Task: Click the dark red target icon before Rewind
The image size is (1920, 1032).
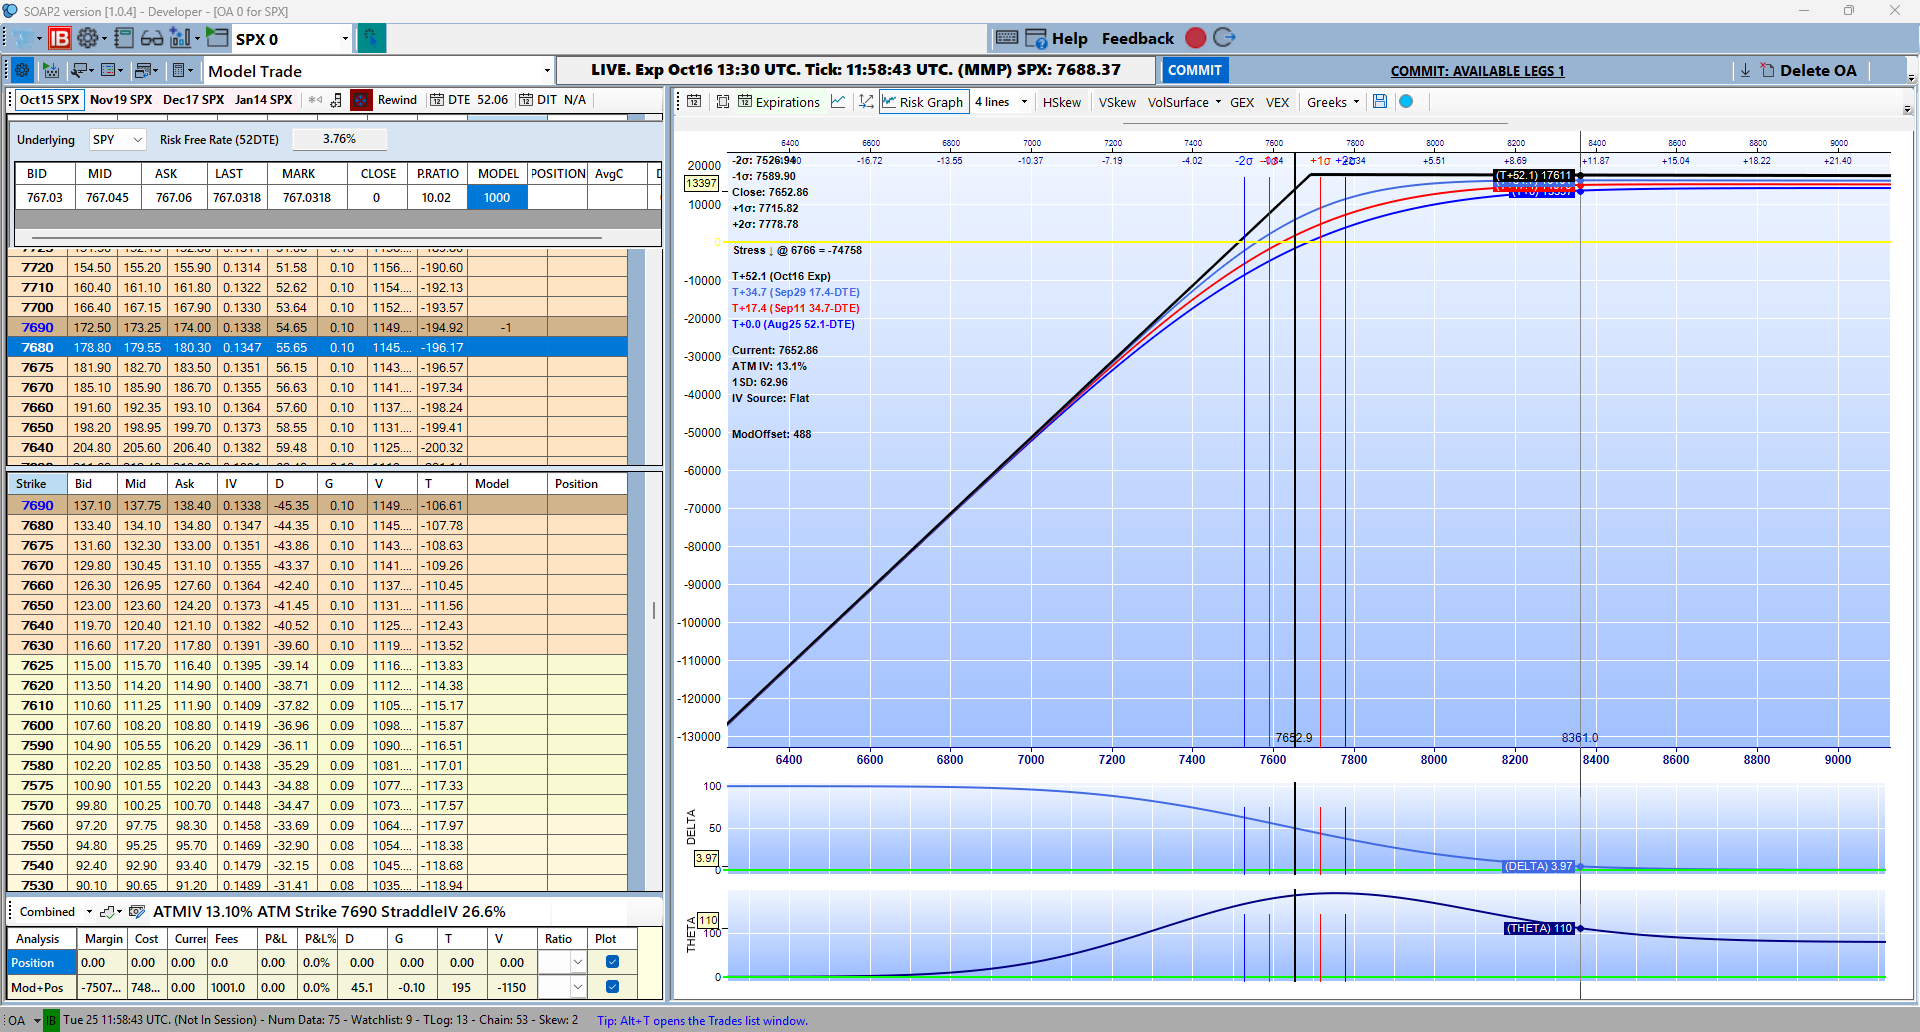Action: [x=361, y=100]
